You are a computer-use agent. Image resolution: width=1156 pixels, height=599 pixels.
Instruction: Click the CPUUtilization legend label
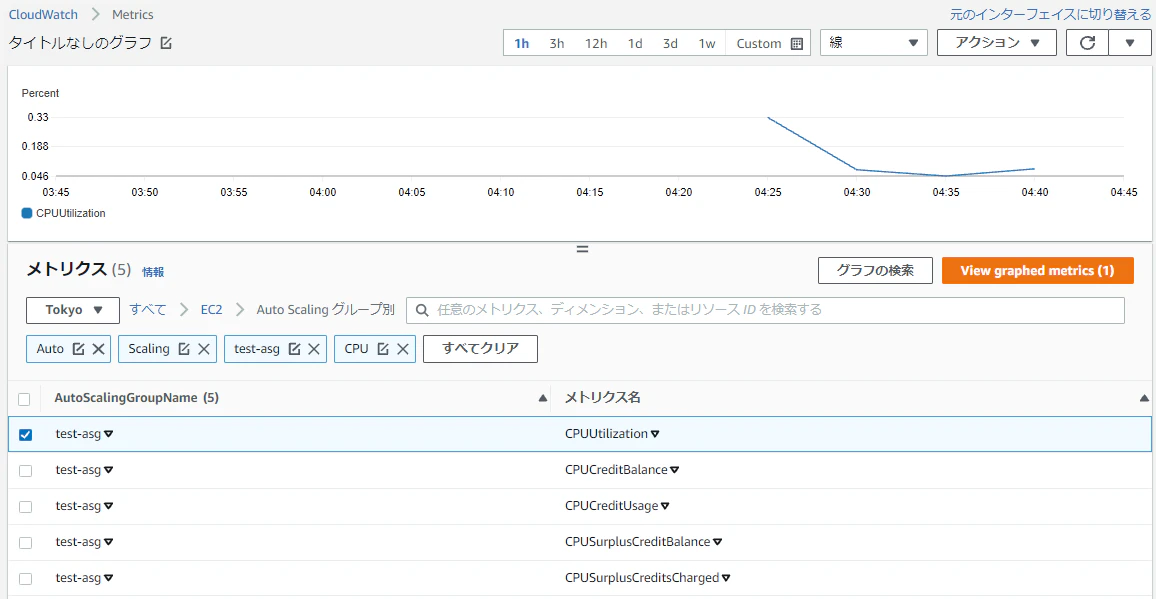tap(71, 213)
